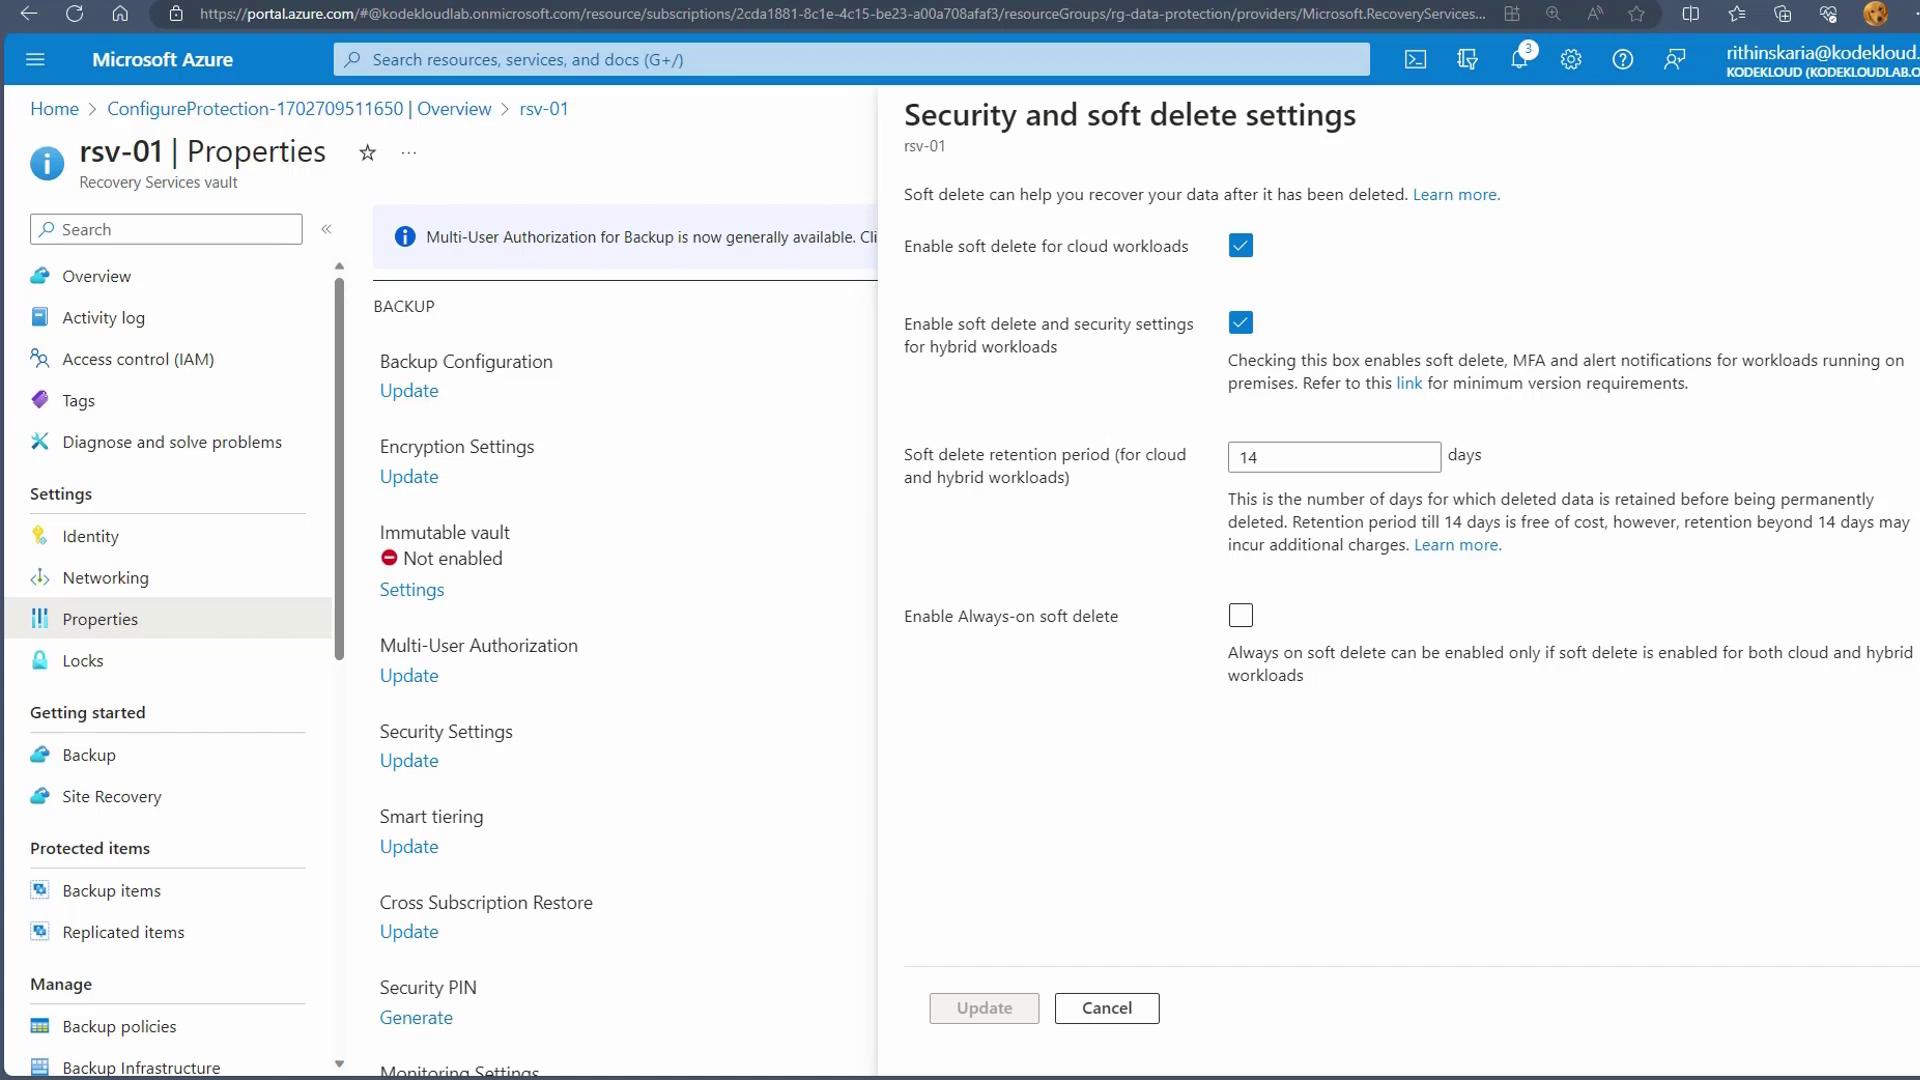
Task: Click Home in the breadcrumb
Action: 54,109
